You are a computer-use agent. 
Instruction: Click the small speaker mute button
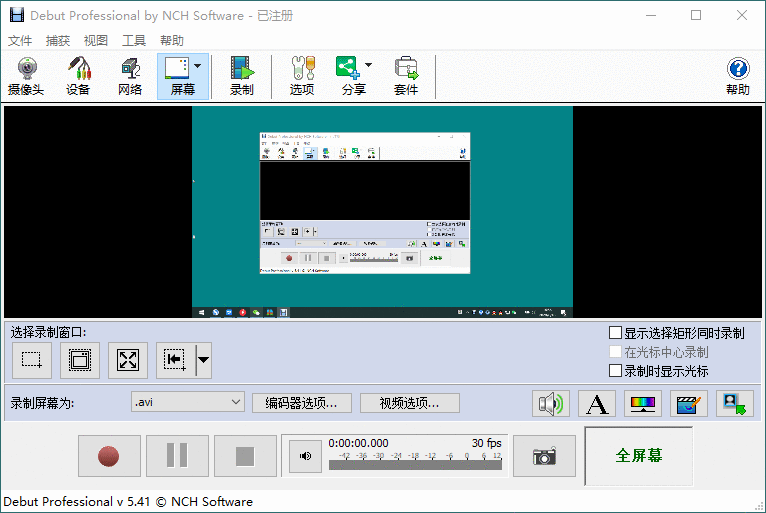point(305,456)
